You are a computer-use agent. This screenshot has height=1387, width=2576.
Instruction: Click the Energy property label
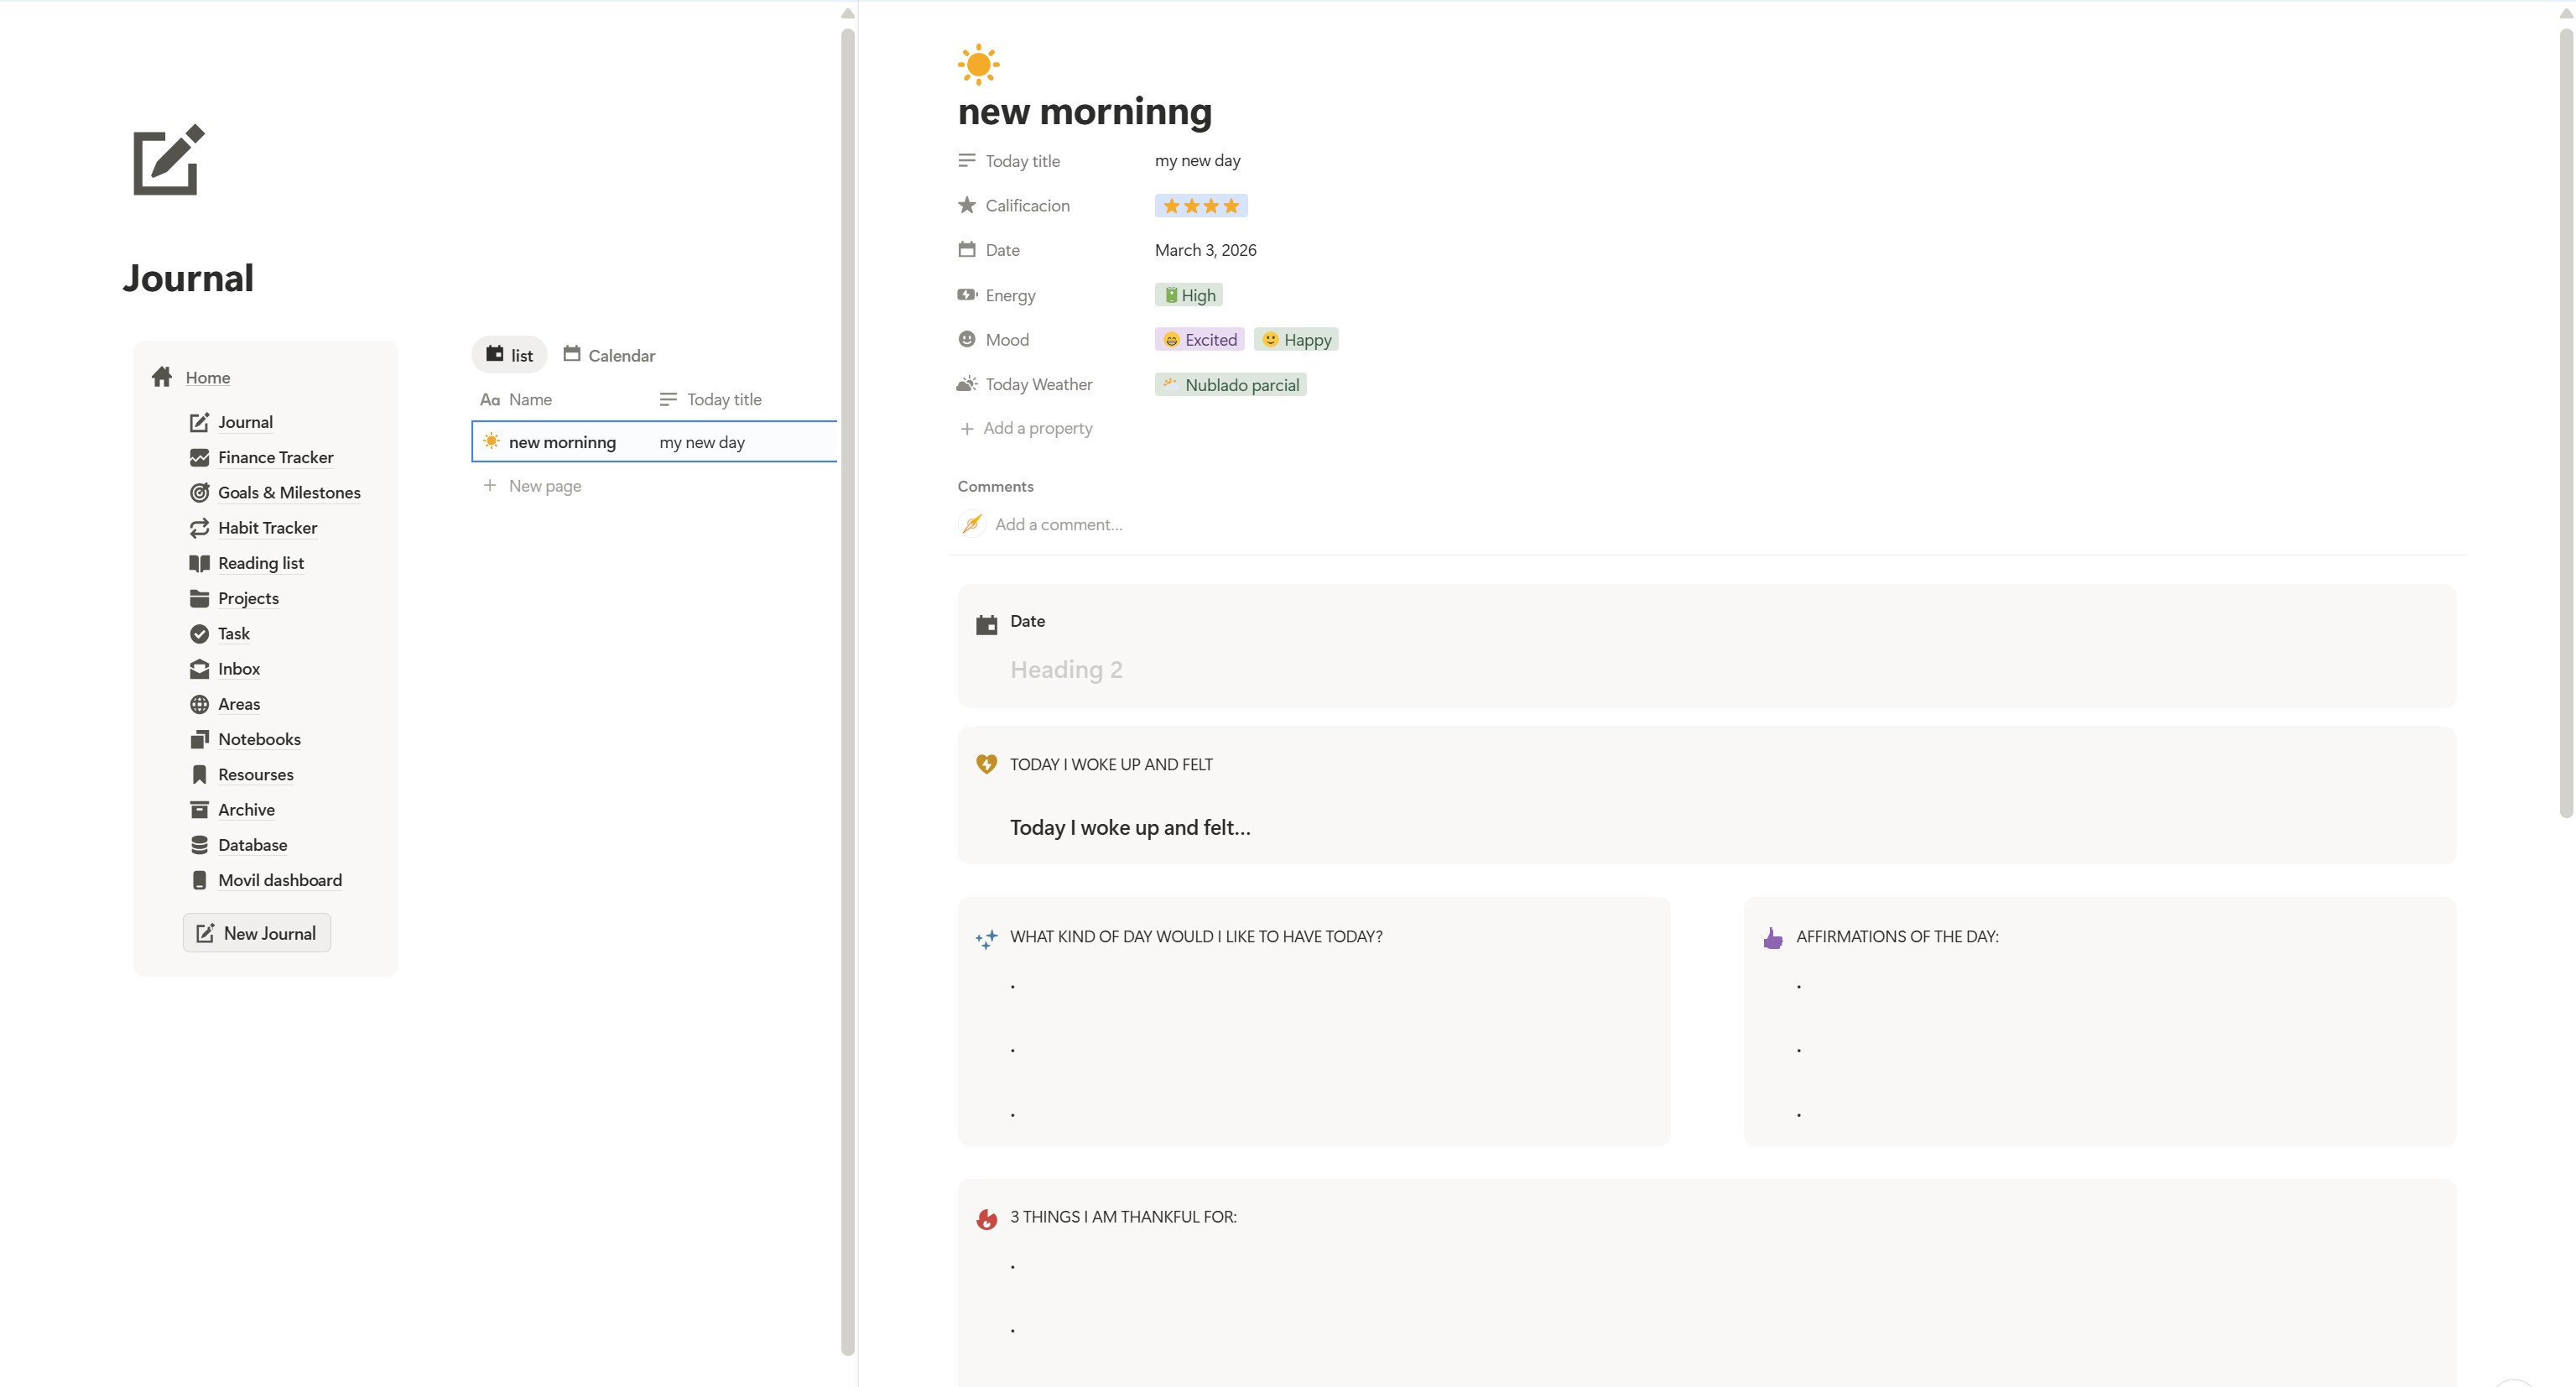1010,295
